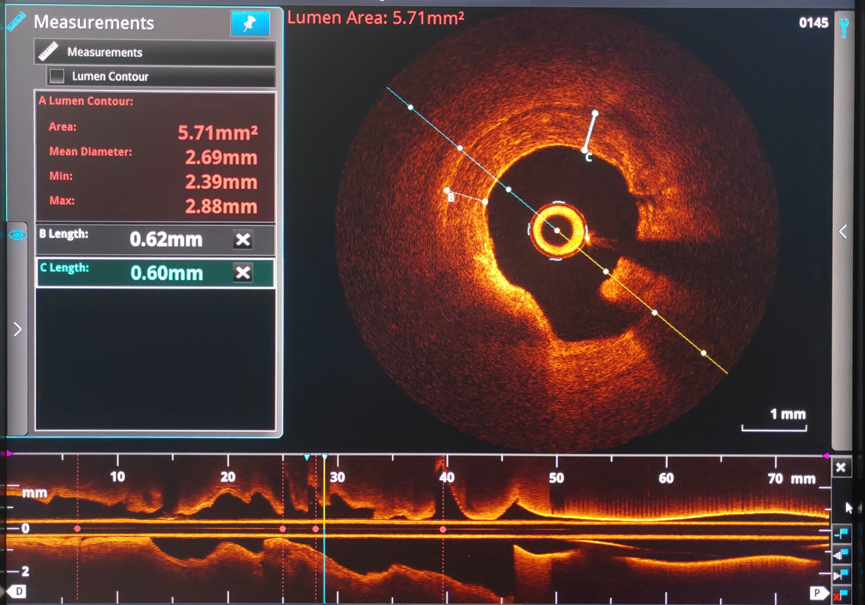Open the Measurements tool section bar
Image resolution: width=865 pixels, height=605 pixels.
tap(154, 52)
